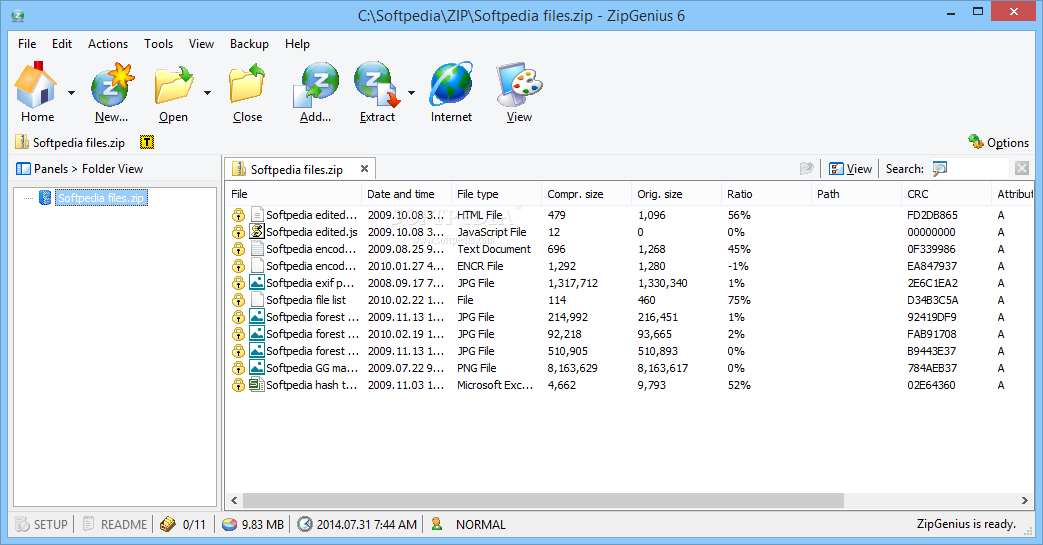Click the Excel icon of Softpedia hash row

257,385
